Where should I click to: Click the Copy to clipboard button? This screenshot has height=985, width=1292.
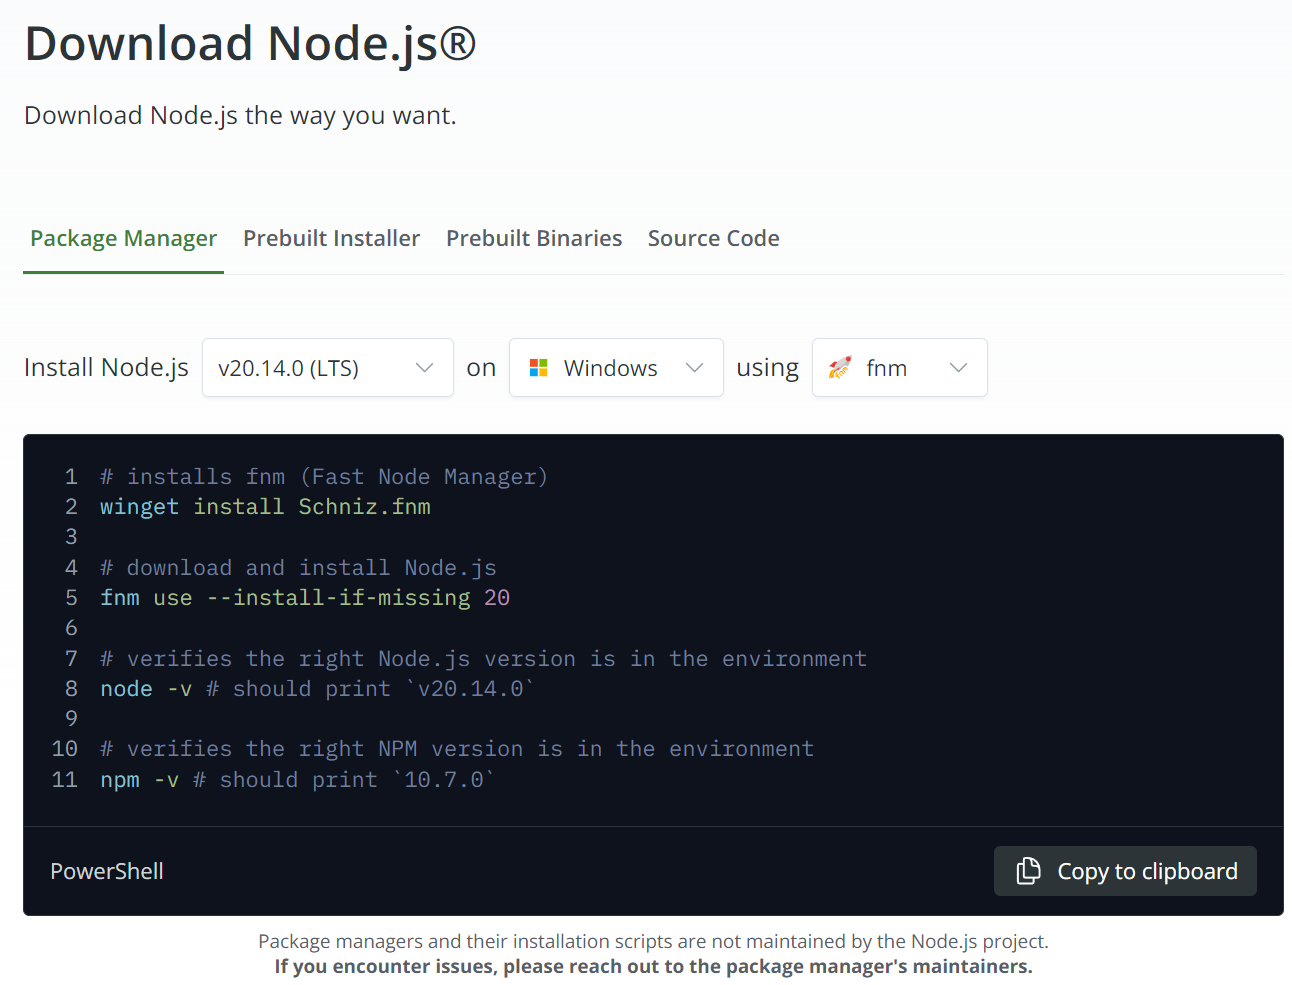pyautogui.click(x=1124, y=871)
